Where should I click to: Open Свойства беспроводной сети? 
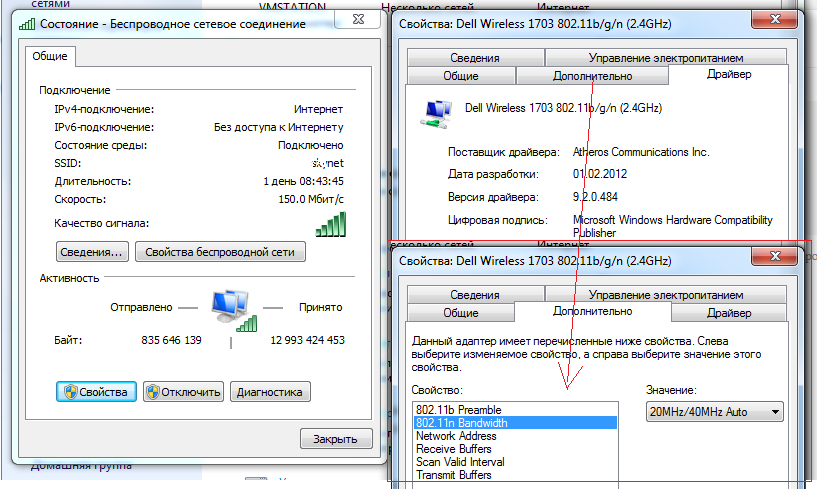click(220, 252)
